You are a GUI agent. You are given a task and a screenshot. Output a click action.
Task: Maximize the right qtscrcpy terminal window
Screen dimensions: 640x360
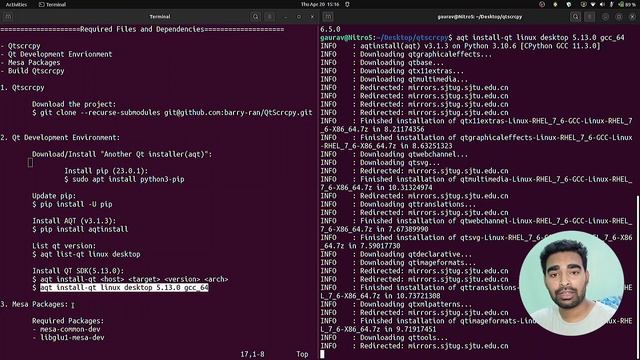pos(619,17)
